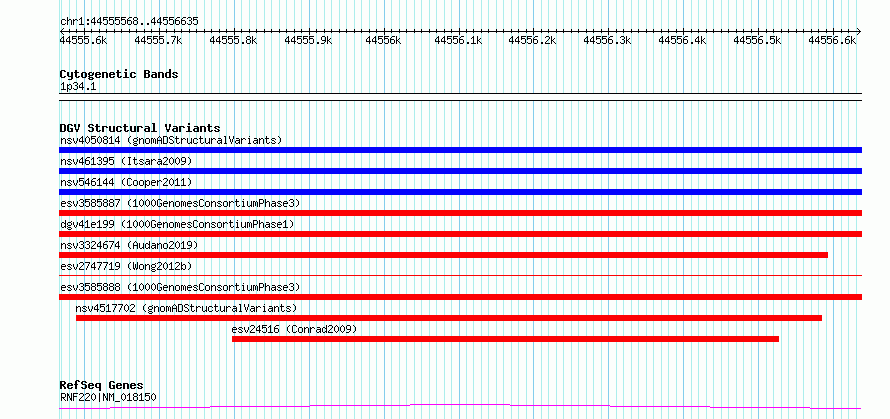Select label esv3585887 (1000GenomesConsortiumPhase3)
The width and height of the screenshot is (890, 419).
pyautogui.click(x=180, y=203)
